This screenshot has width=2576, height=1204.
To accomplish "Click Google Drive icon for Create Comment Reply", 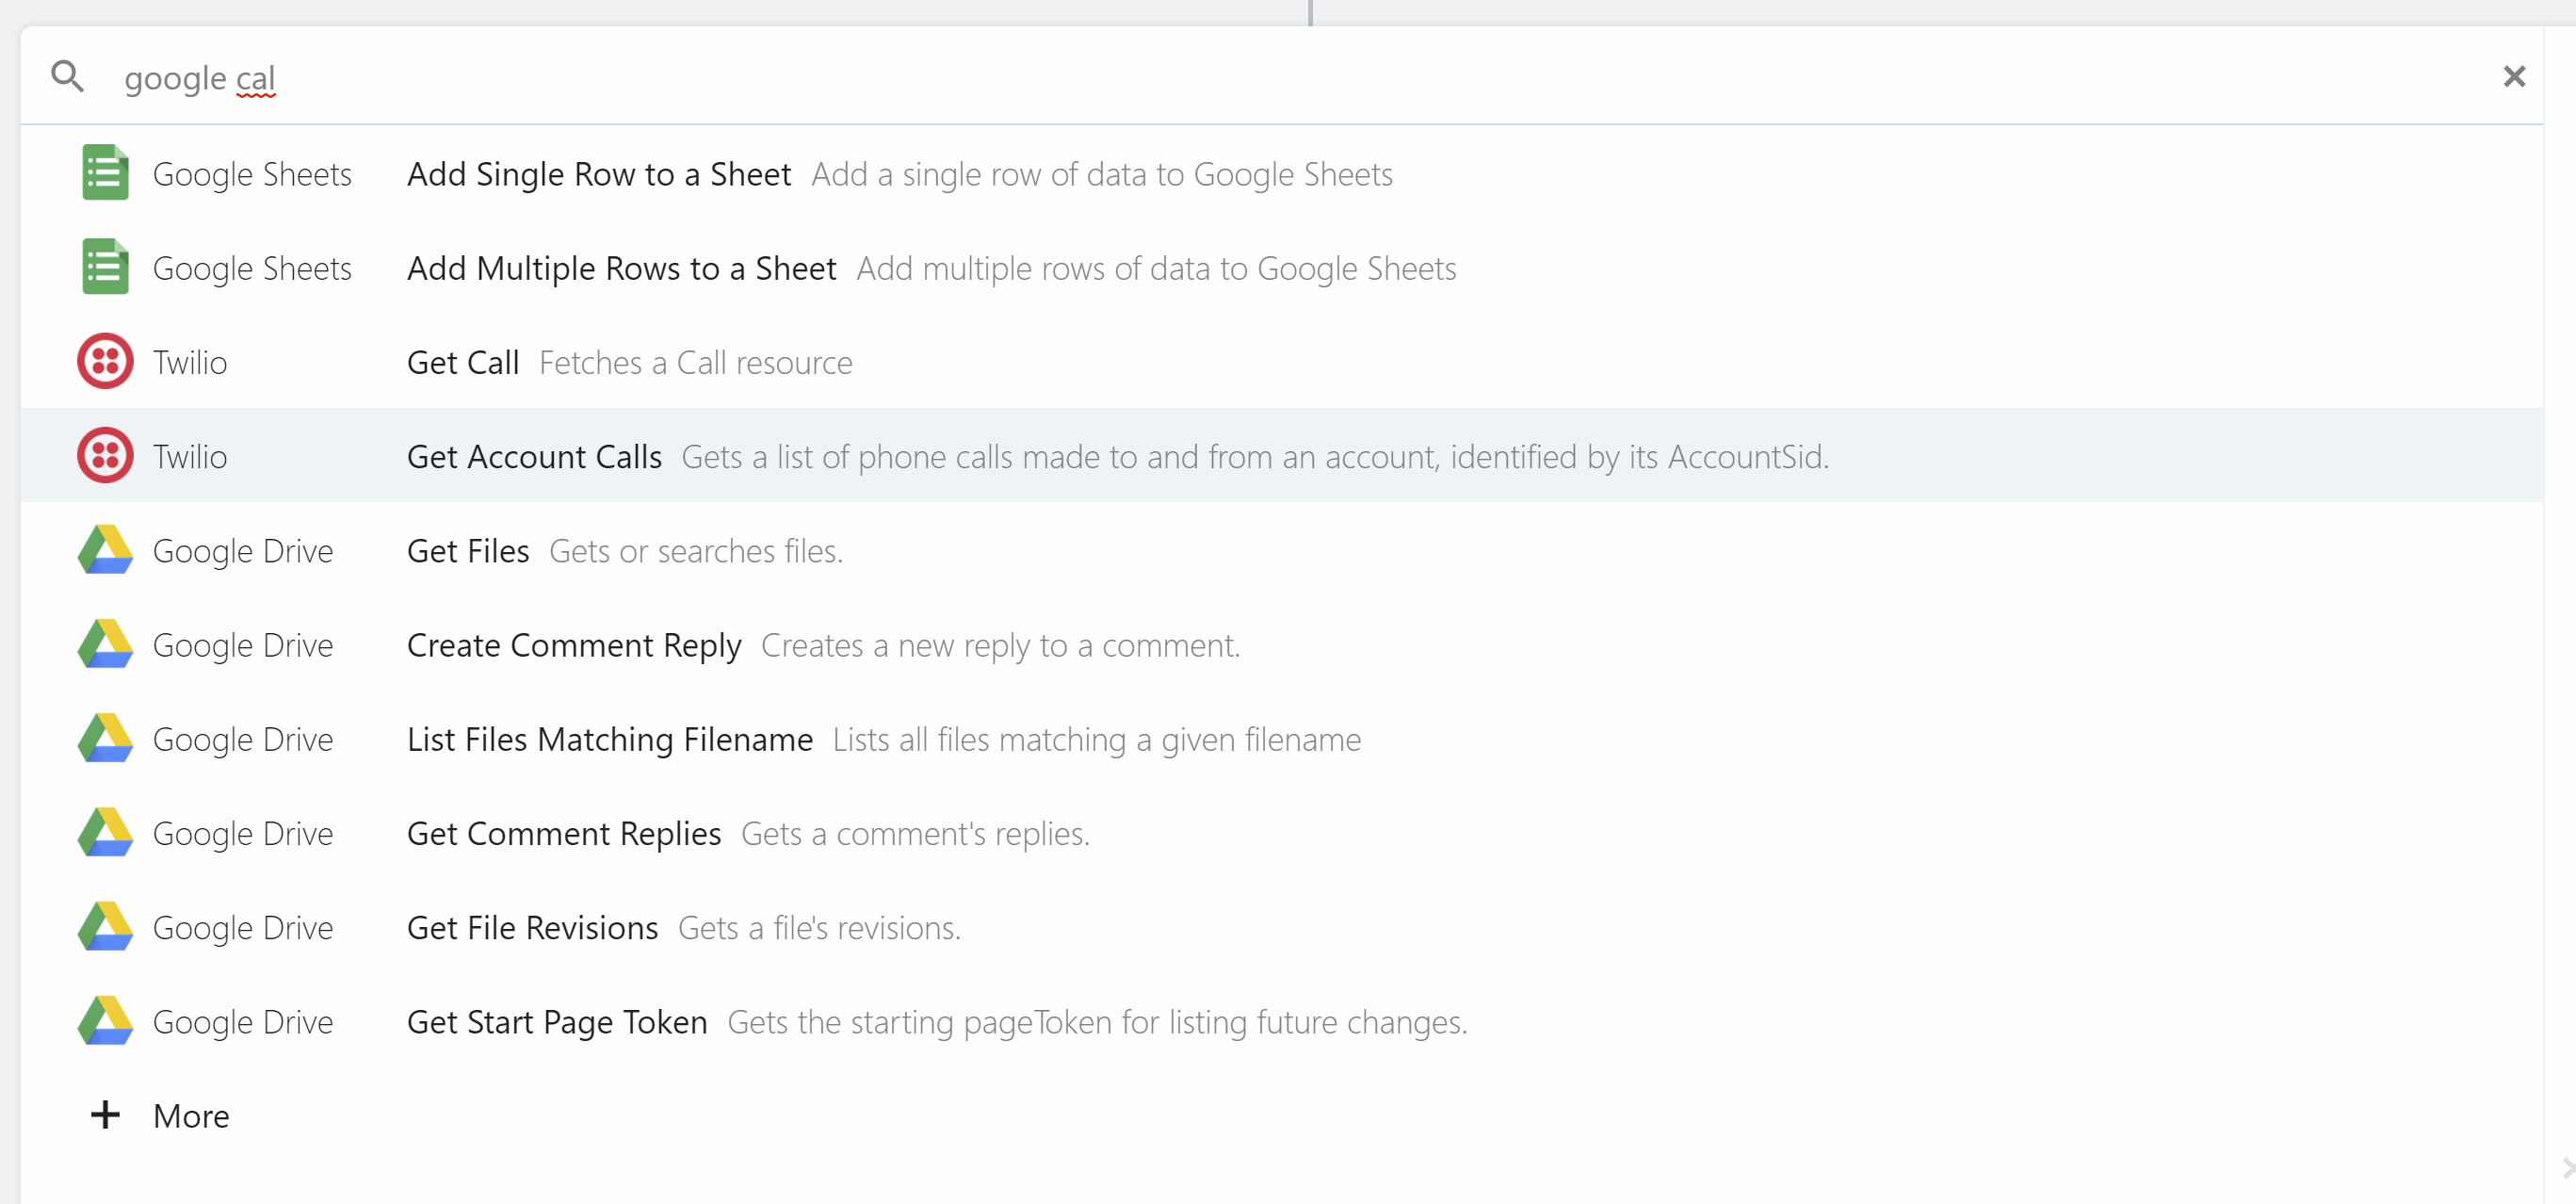I will tap(105, 643).
